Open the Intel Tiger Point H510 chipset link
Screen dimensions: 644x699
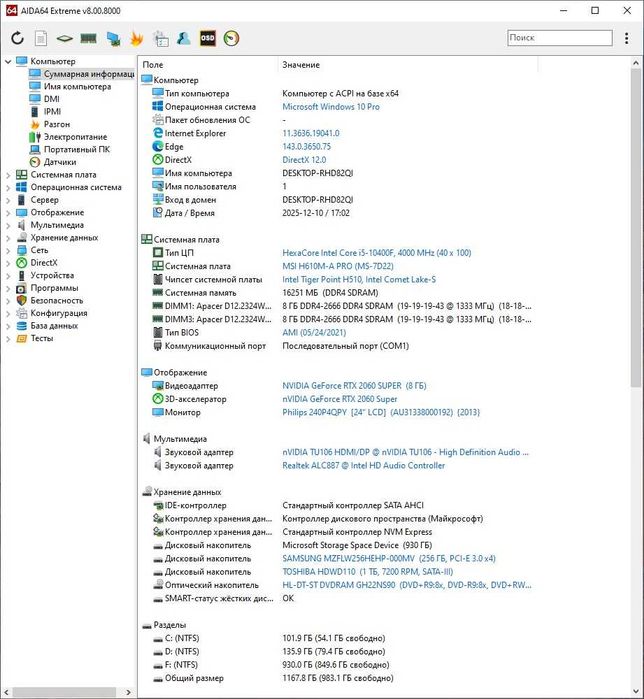click(359, 280)
